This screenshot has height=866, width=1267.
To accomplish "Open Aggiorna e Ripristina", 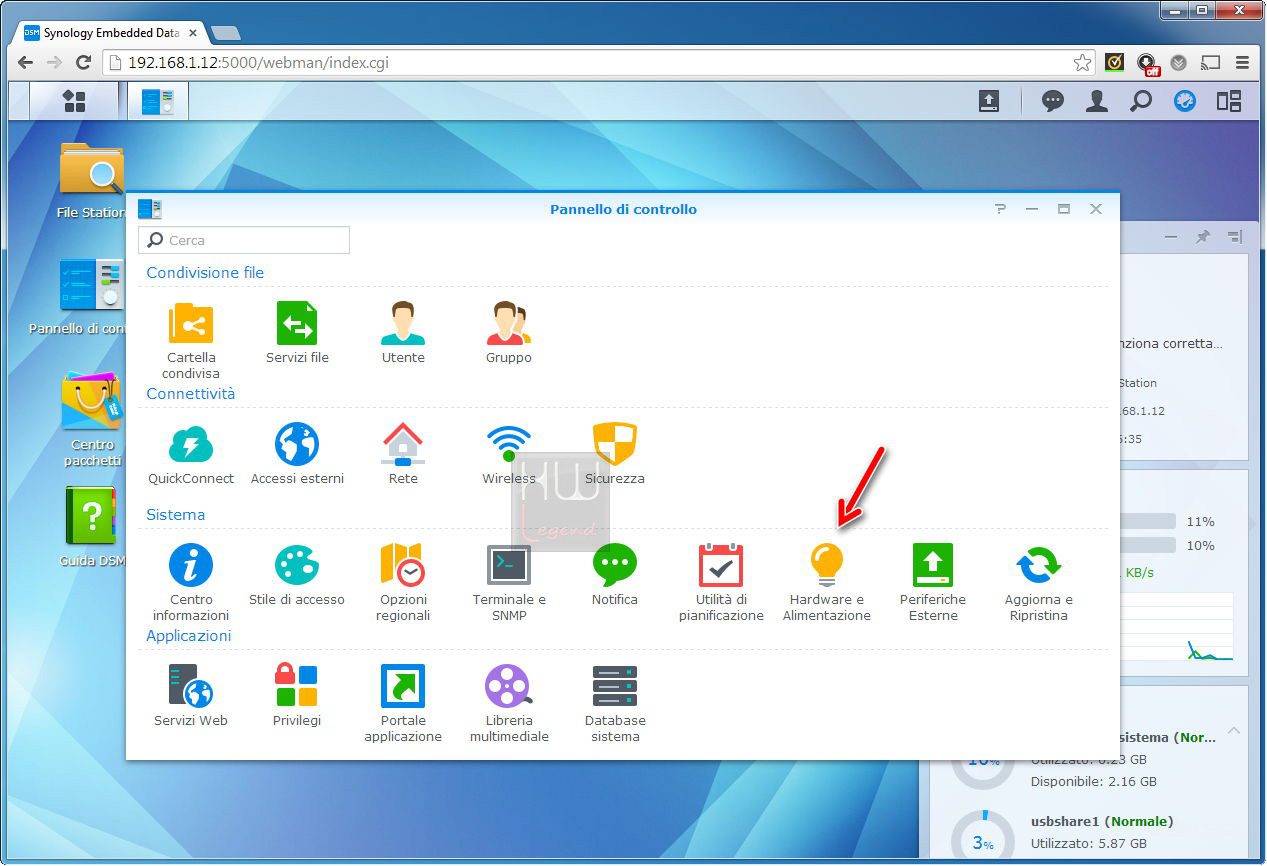I will click(x=1039, y=583).
